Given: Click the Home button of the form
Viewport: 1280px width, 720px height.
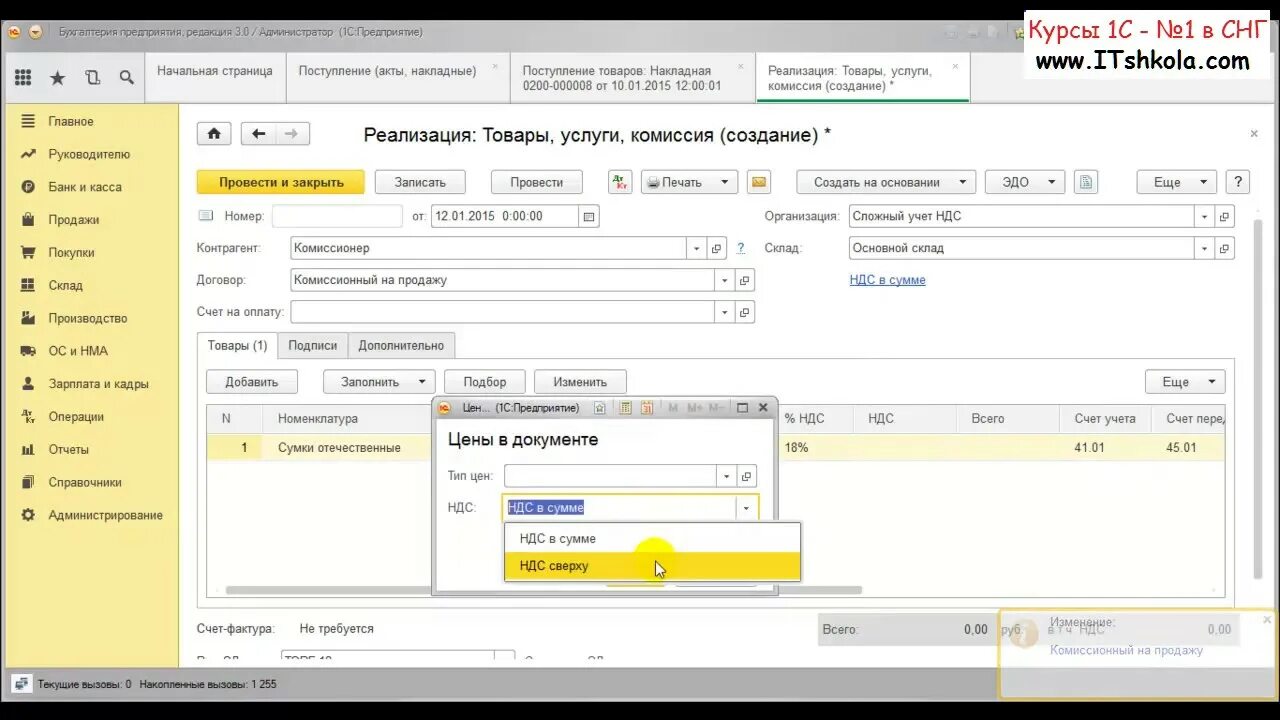Looking at the screenshot, I should pos(214,133).
